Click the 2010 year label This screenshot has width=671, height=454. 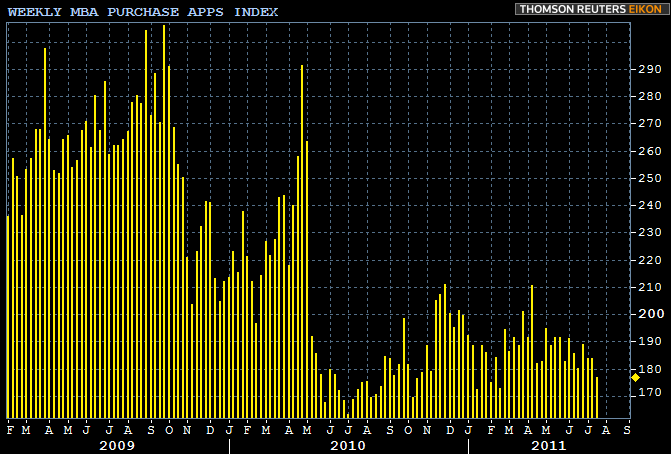point(348,444)
